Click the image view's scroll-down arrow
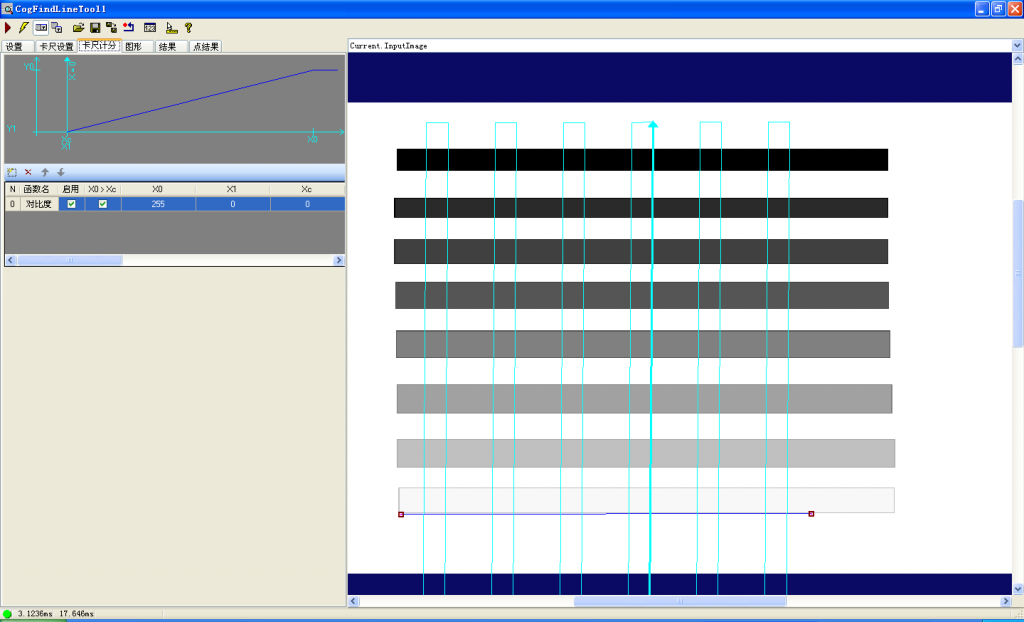This screenshot has height=622, width=1024. [x=1017, y=589]
